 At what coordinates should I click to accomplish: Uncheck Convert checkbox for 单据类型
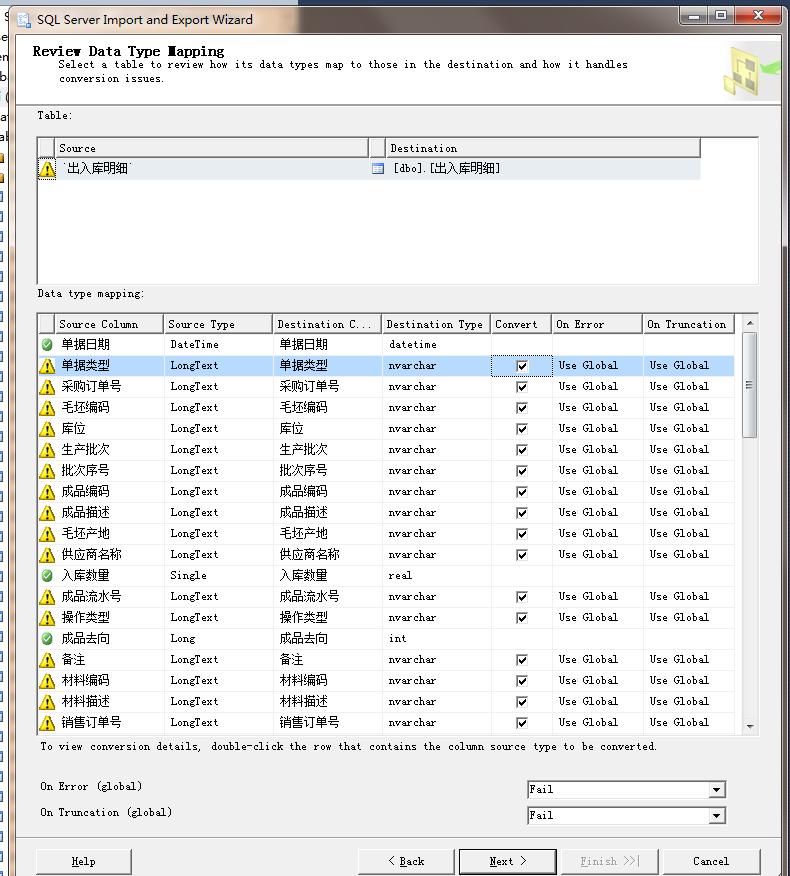[x=521, y=366]
